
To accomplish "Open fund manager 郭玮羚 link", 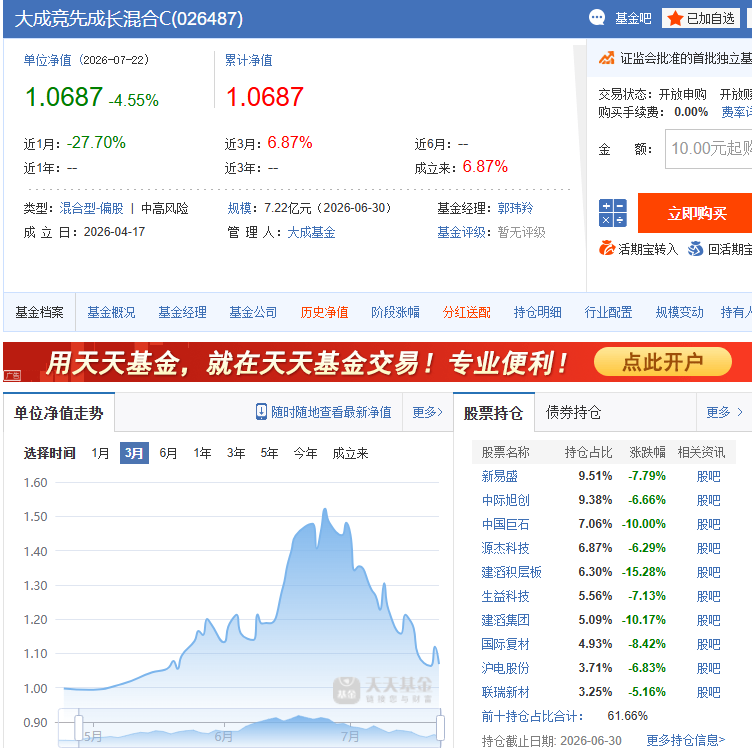I will pyautogui.click(x=515, y=208).
